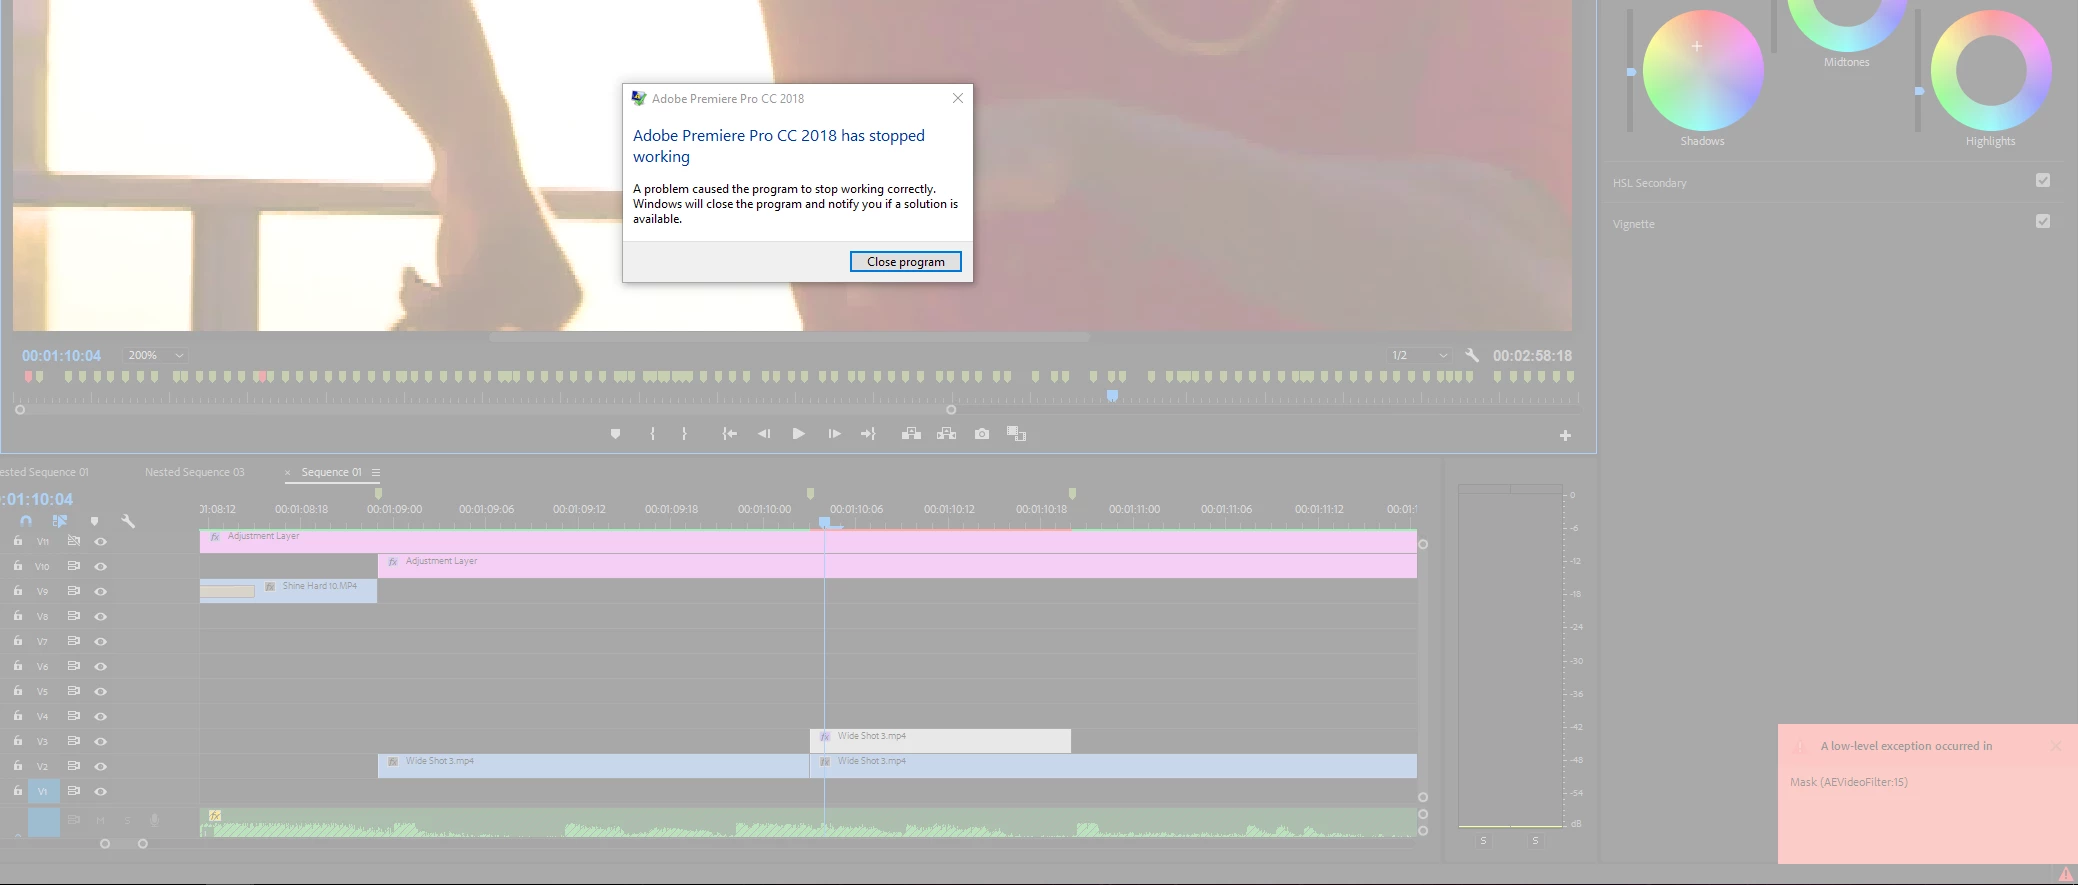The height and width of the screenshot is (885, 2078).
Task: Toggle the Vignette checkbox
Action: click(x=2043, y=221)
